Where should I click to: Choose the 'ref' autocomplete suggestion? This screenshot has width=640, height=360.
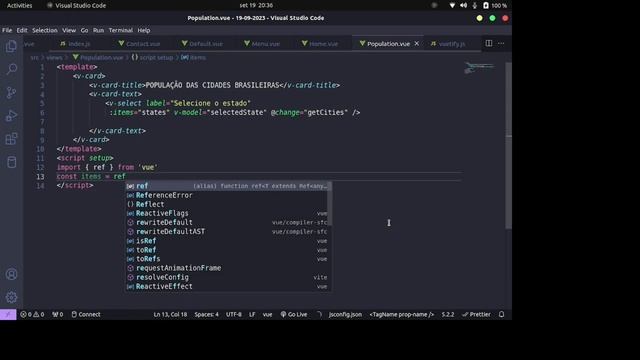[228, 186]
